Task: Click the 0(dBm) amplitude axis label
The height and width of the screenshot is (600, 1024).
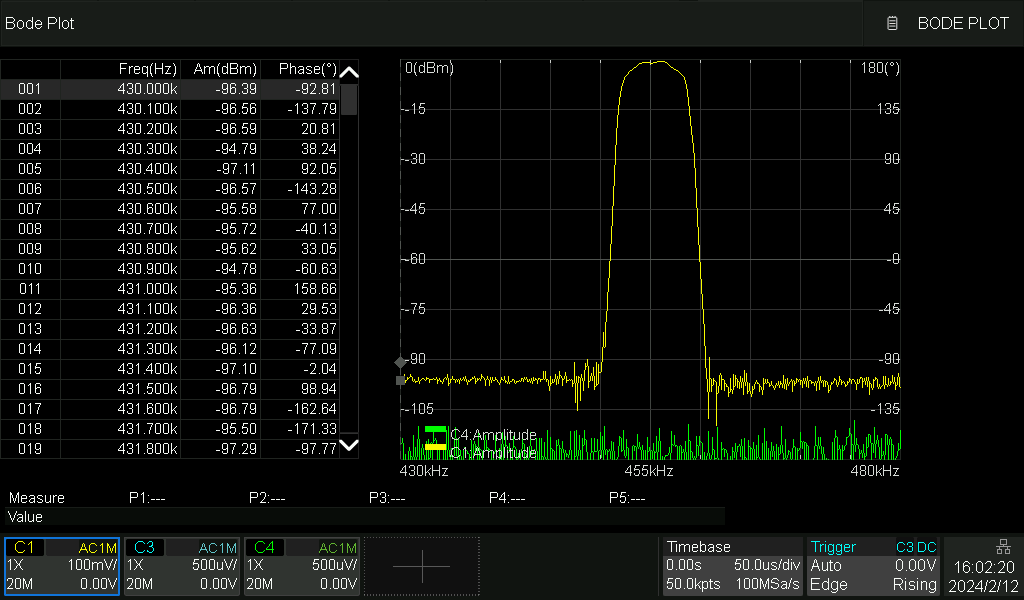Action: pos(429,68)
